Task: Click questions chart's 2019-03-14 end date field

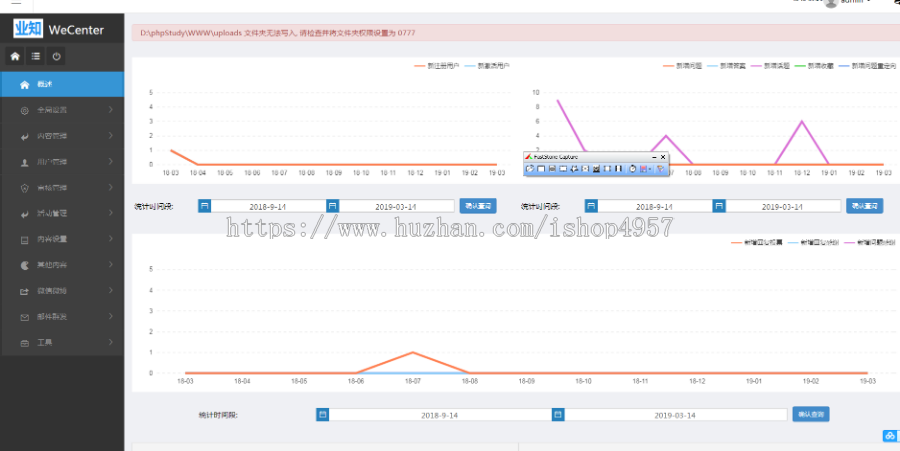Action: (783, 207)
